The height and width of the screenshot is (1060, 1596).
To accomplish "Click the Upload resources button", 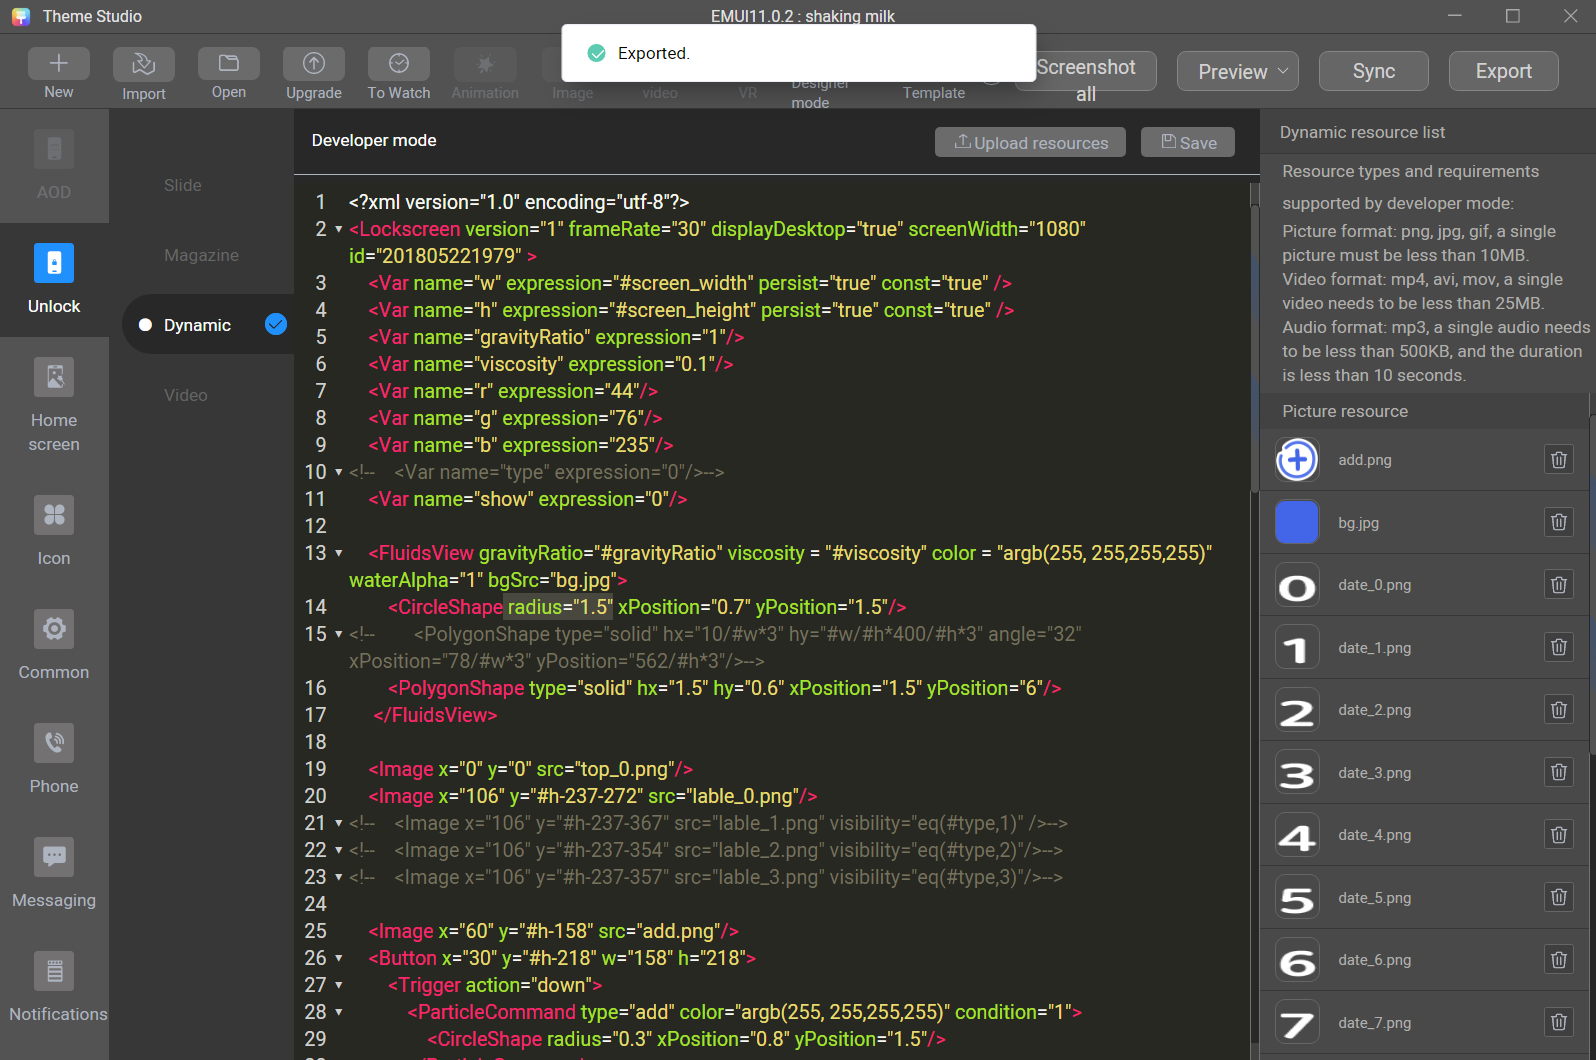I will coord(1030,143).
